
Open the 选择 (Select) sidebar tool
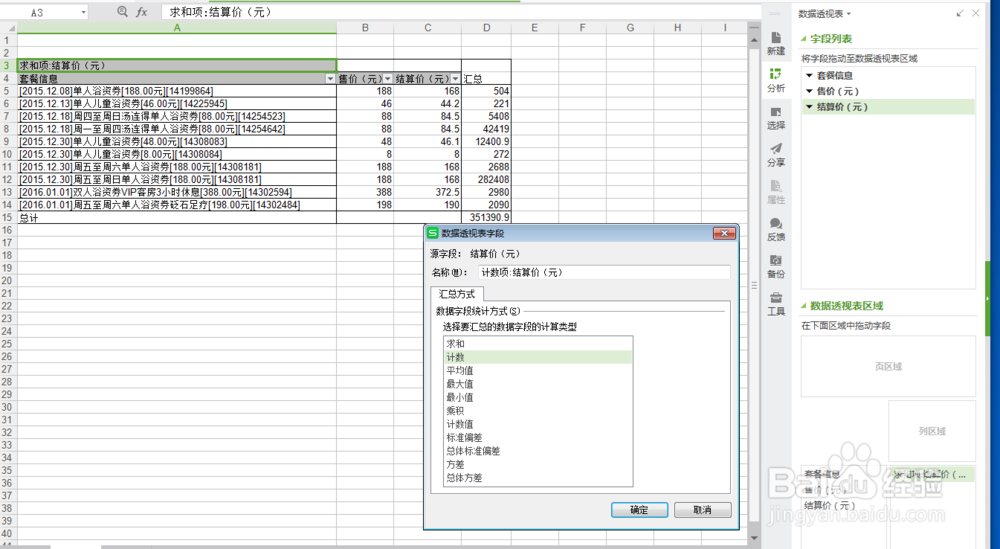click(776, 118)
